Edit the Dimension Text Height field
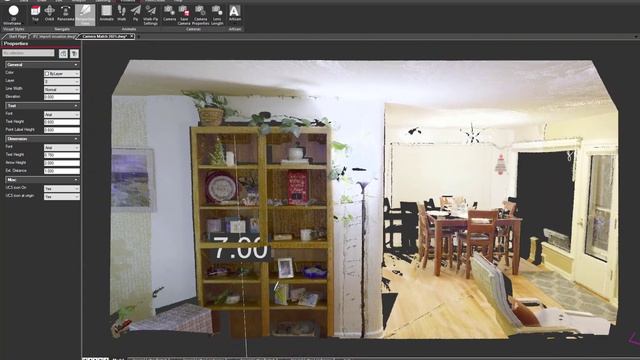This screenshot has width=640, height=360. coord(62,155)
